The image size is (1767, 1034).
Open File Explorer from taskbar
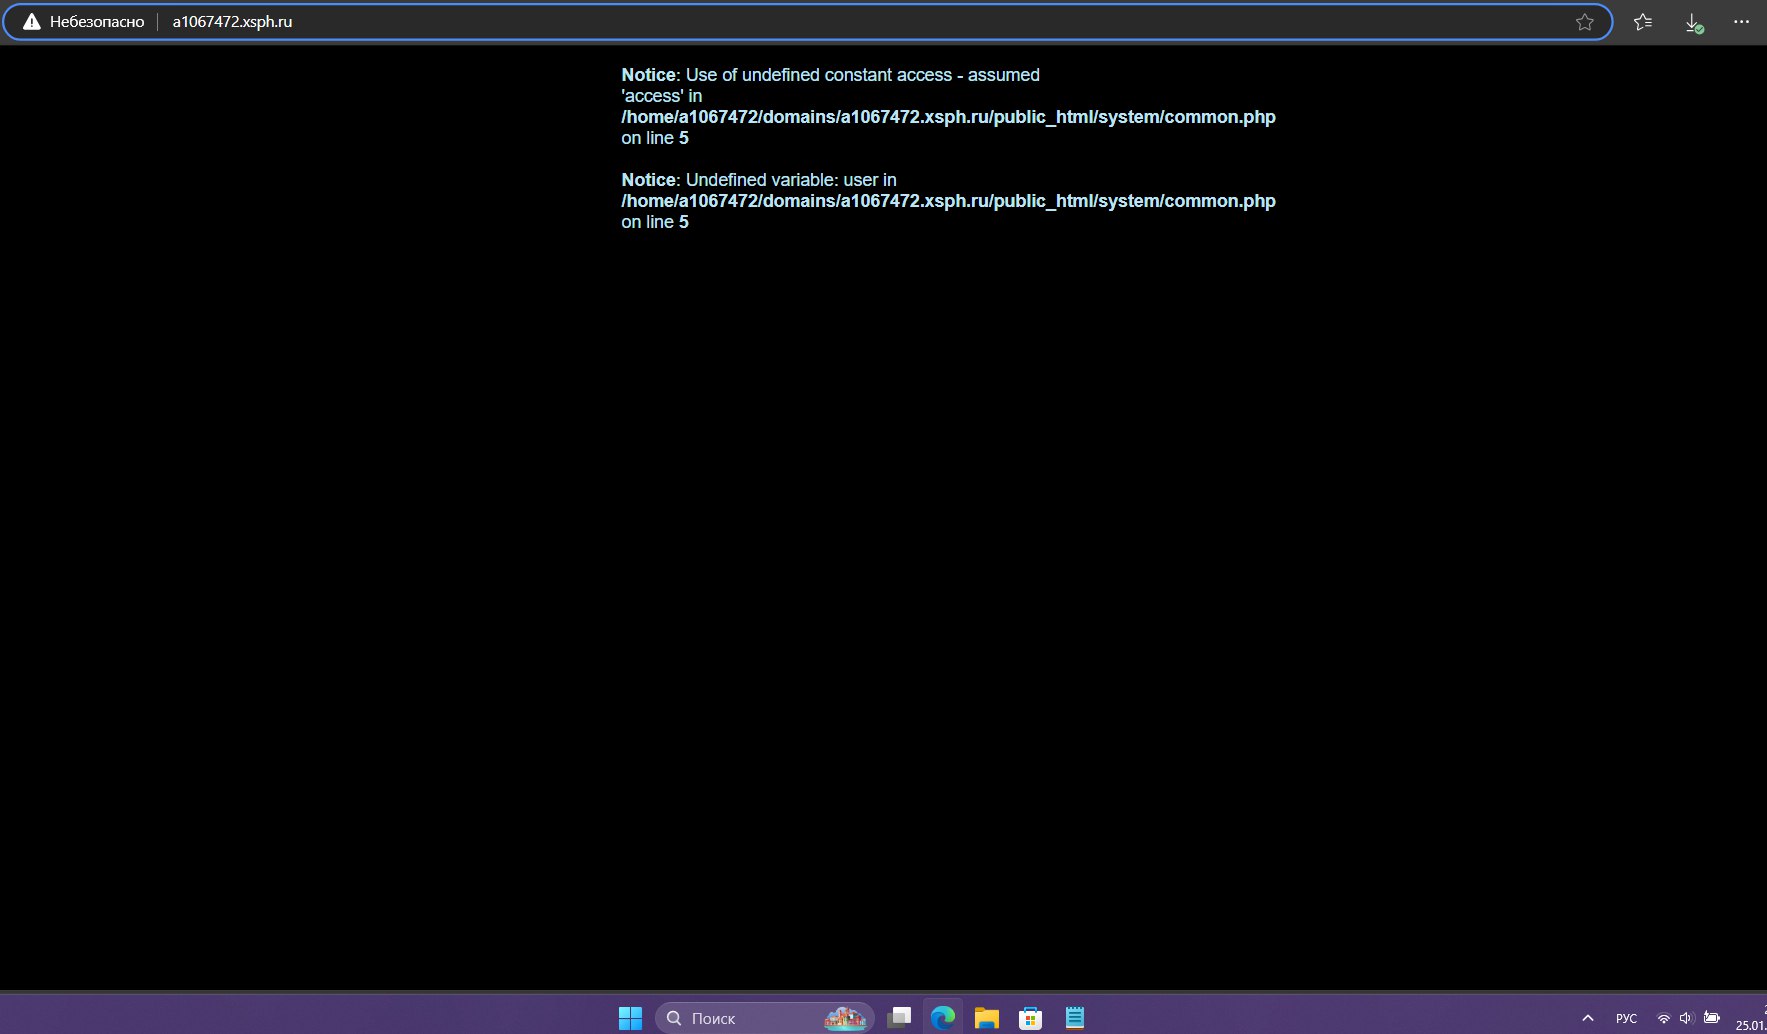point(987,1018)
